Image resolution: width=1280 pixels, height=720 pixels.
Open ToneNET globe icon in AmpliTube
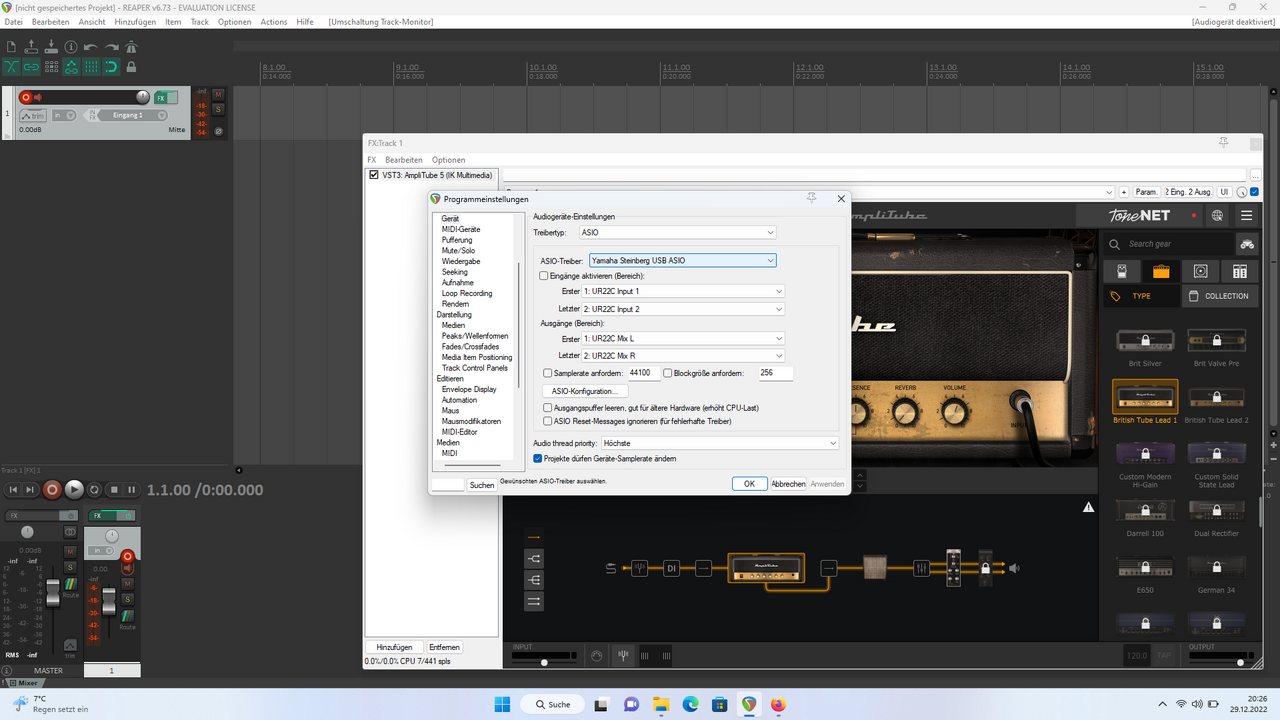1217,215
